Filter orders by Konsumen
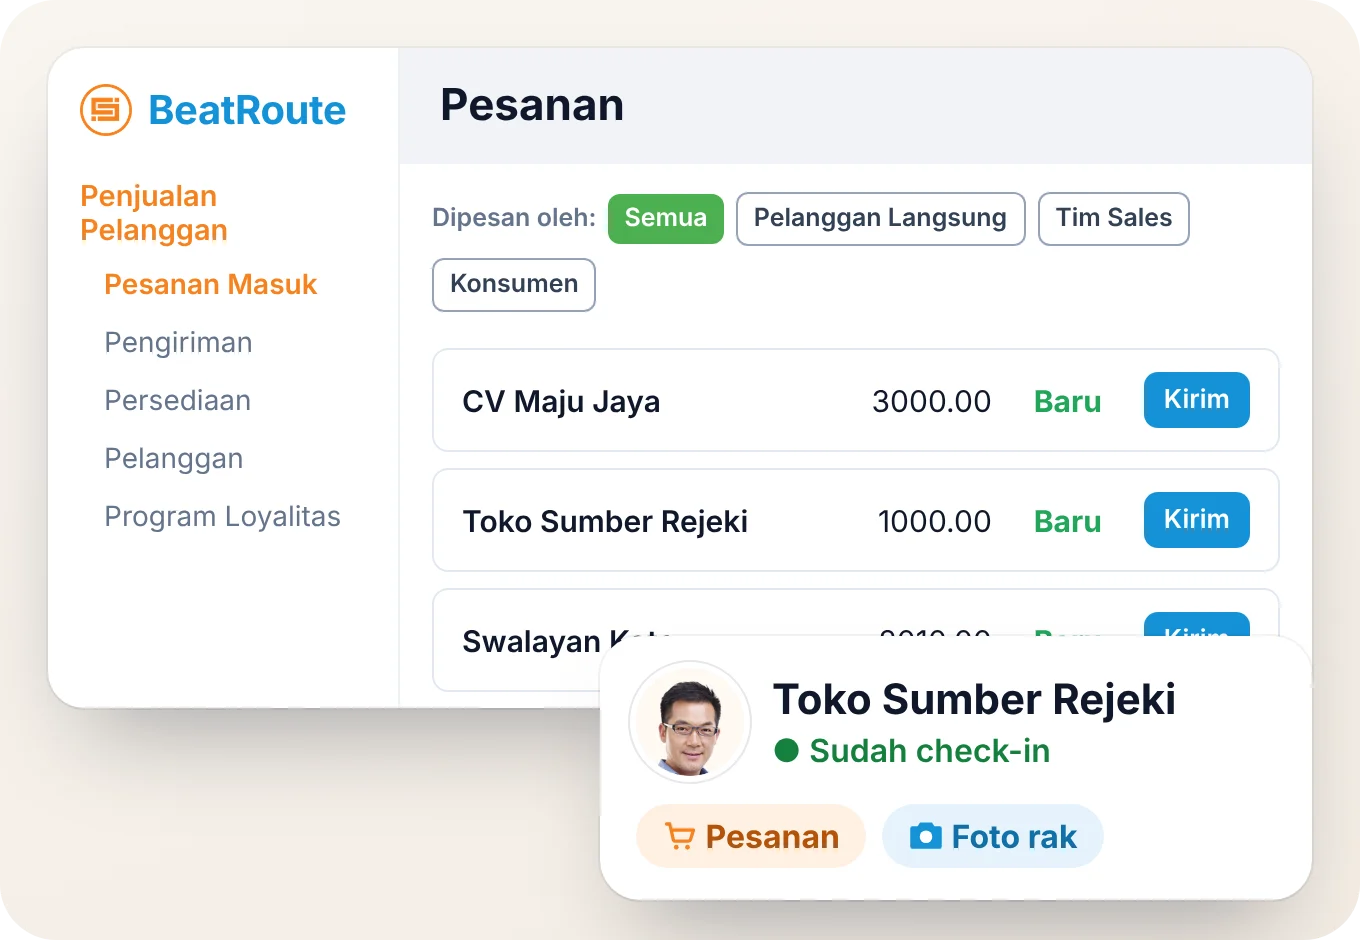Screen dimensions: 1360x940 click(514, 284)
